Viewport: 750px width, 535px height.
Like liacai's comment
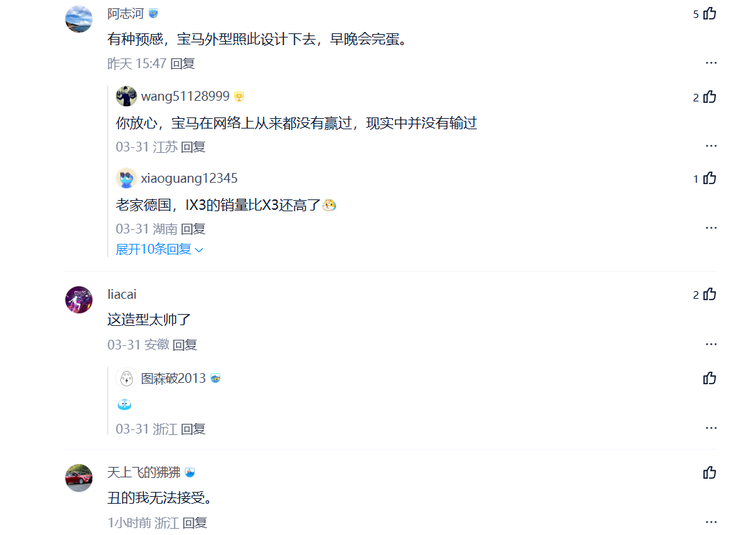tap(709, 294)
